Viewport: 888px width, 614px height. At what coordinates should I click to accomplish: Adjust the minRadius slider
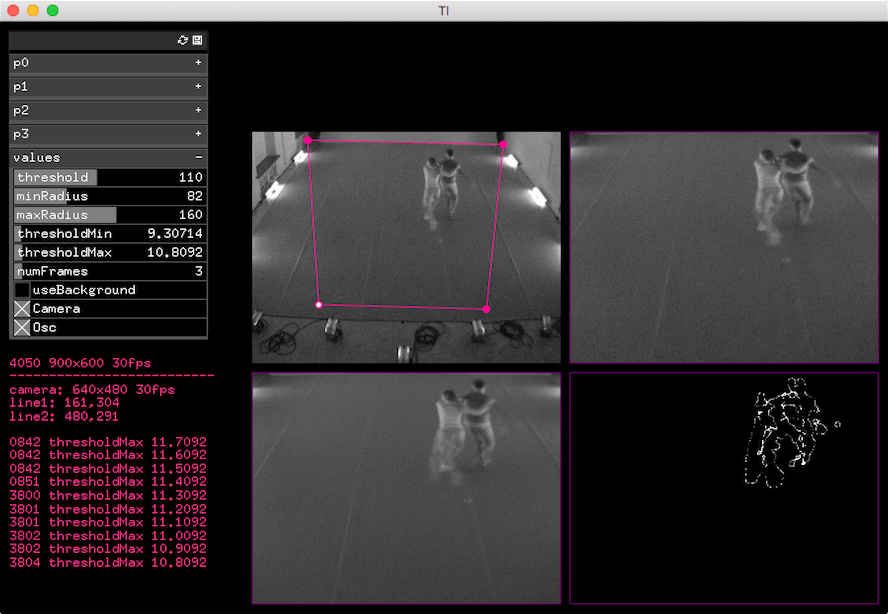(108, 196)
